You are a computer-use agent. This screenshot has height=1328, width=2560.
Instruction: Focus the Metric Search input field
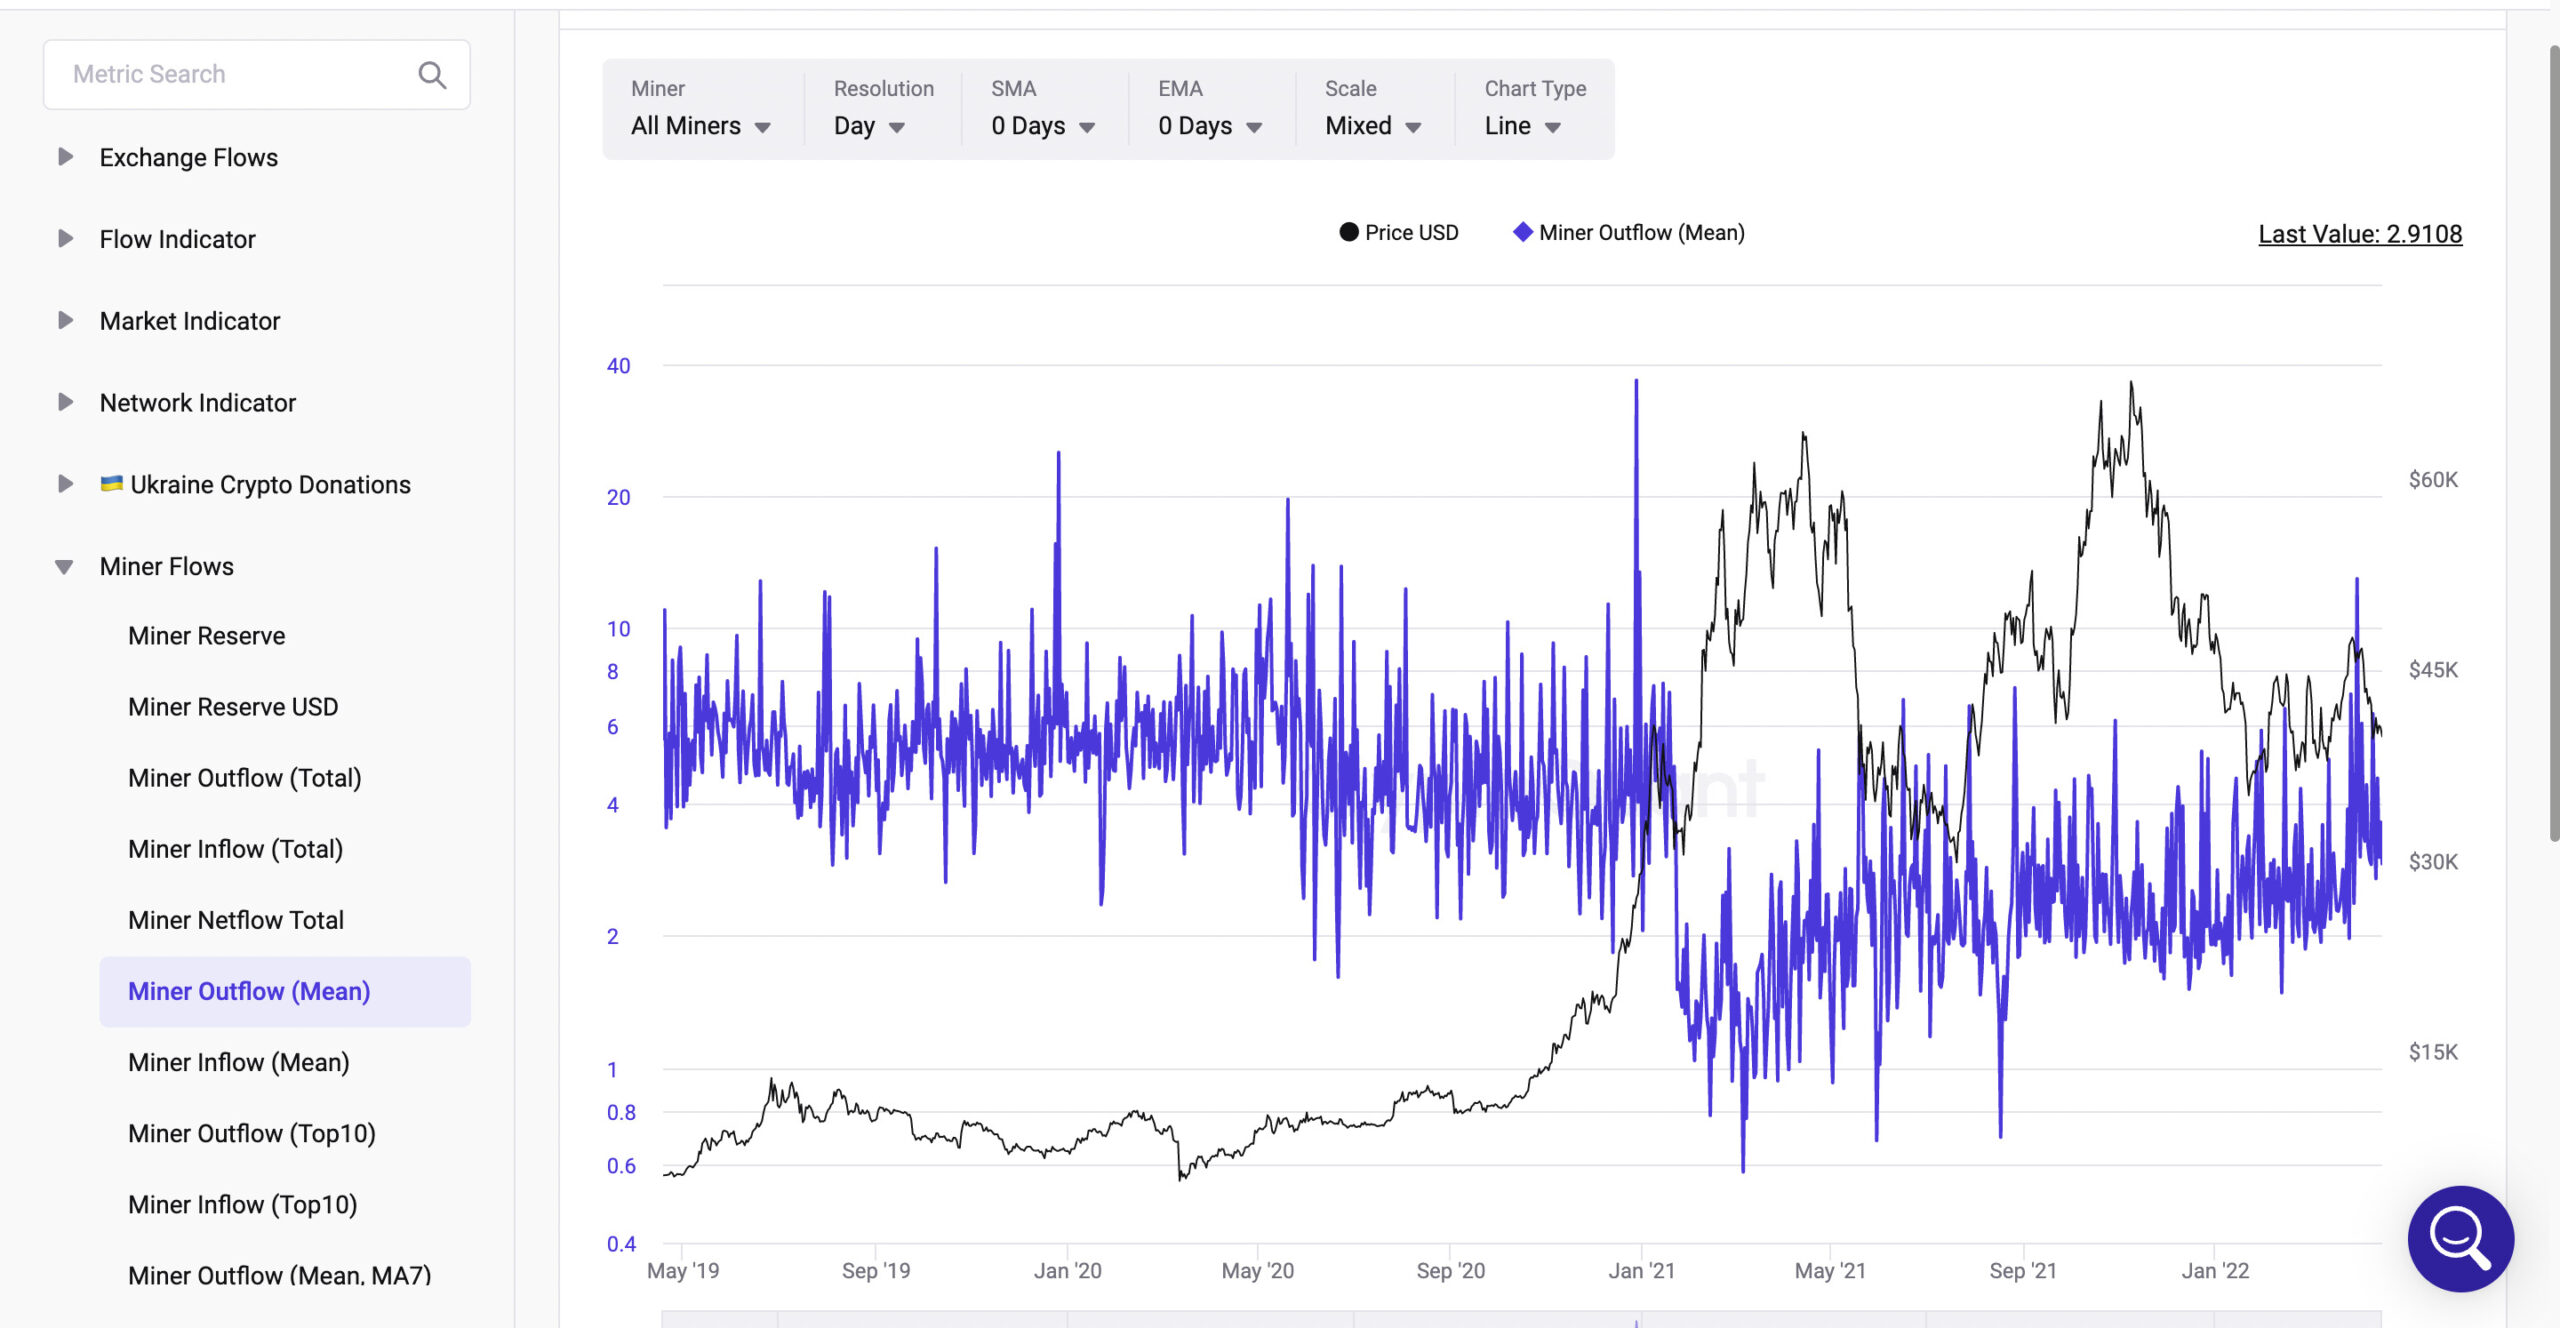[256, 75]
